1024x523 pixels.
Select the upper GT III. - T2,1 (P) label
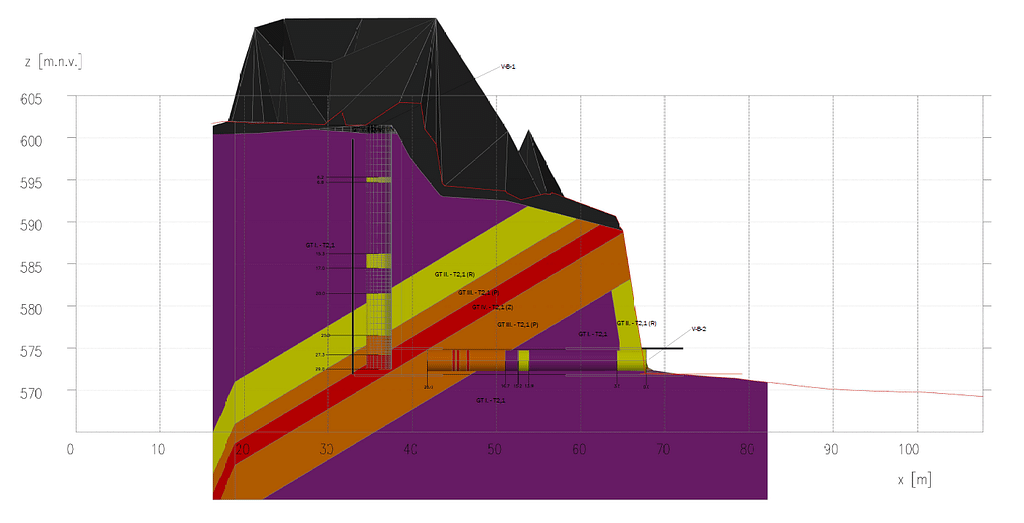click(478, 293)
